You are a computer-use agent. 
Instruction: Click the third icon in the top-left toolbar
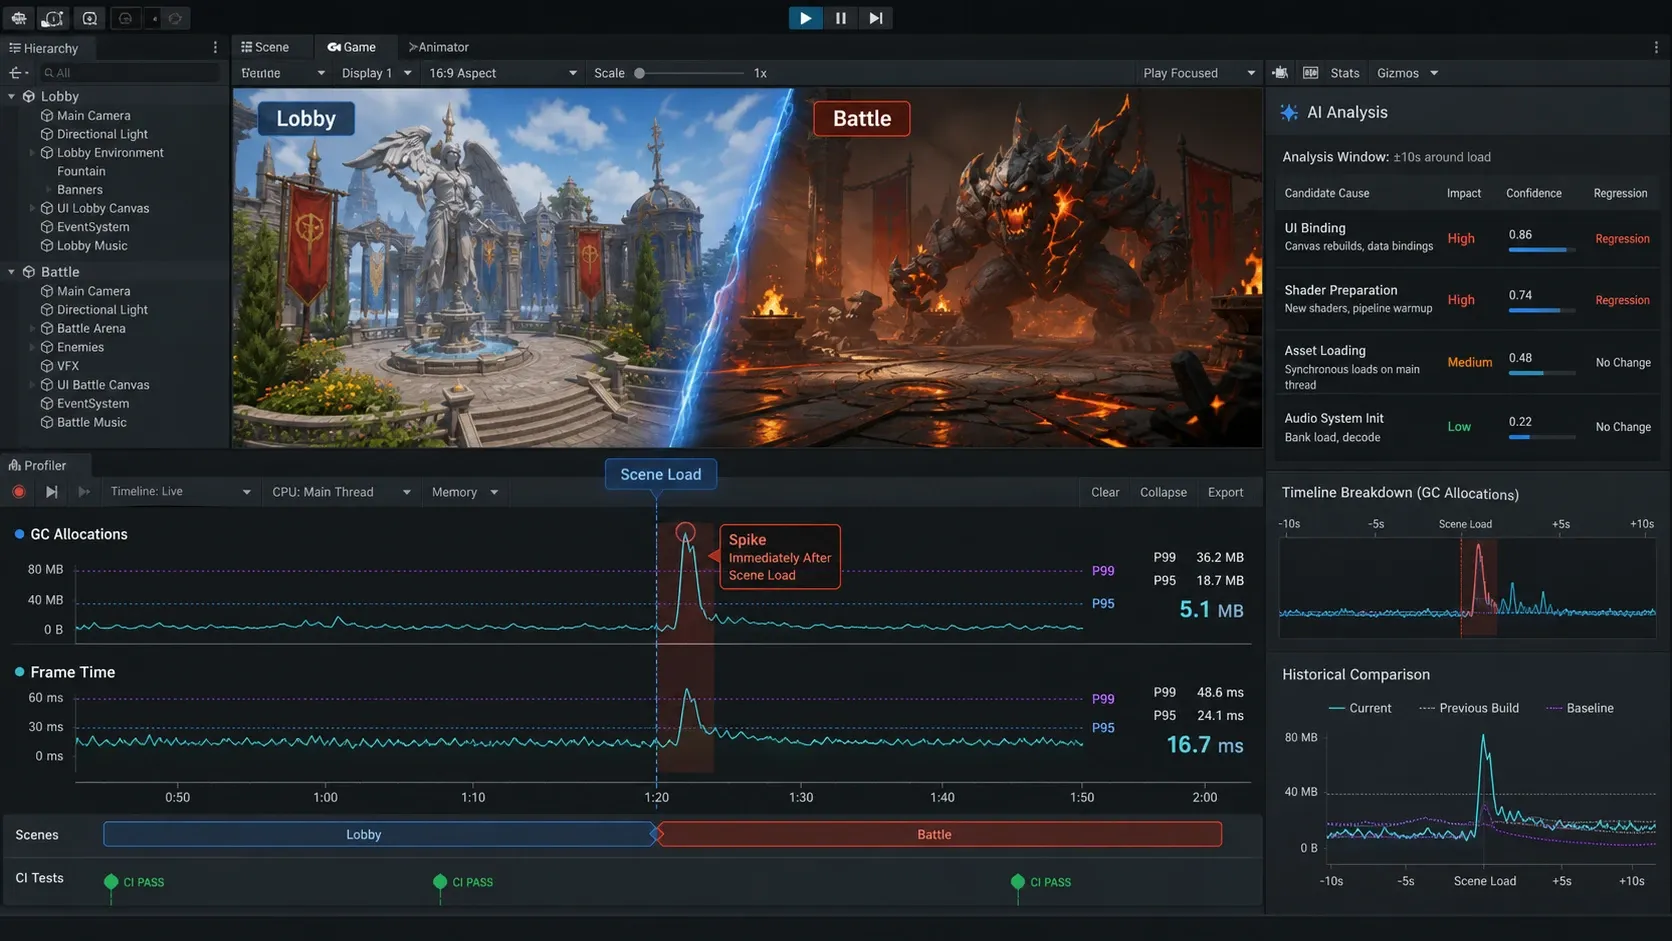pos(90,18)
